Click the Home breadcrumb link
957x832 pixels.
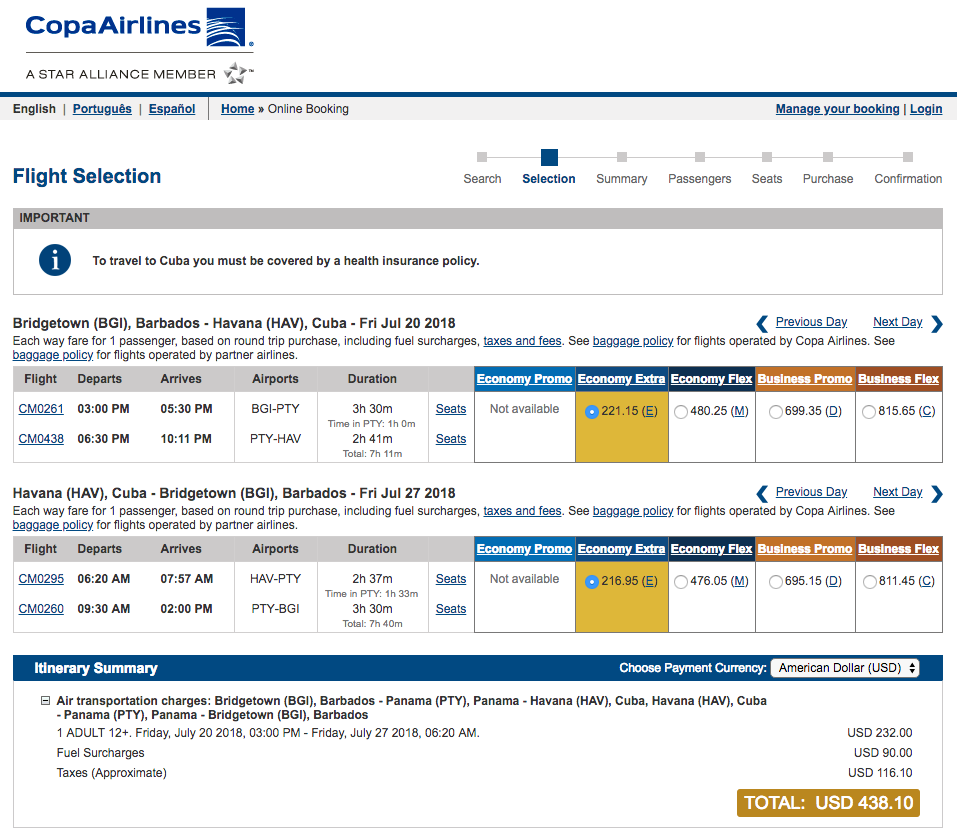pyautogui.click(x=237, y=109)
